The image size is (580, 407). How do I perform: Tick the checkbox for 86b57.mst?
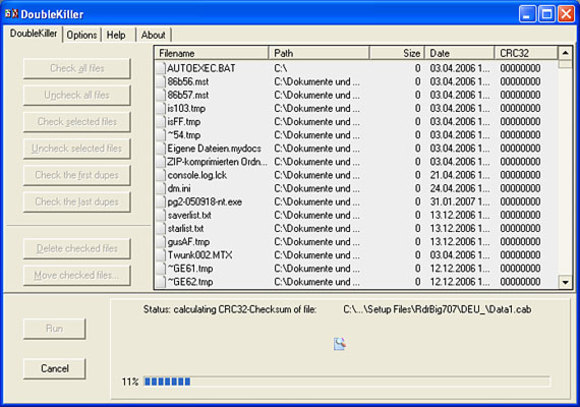point(161,95)
